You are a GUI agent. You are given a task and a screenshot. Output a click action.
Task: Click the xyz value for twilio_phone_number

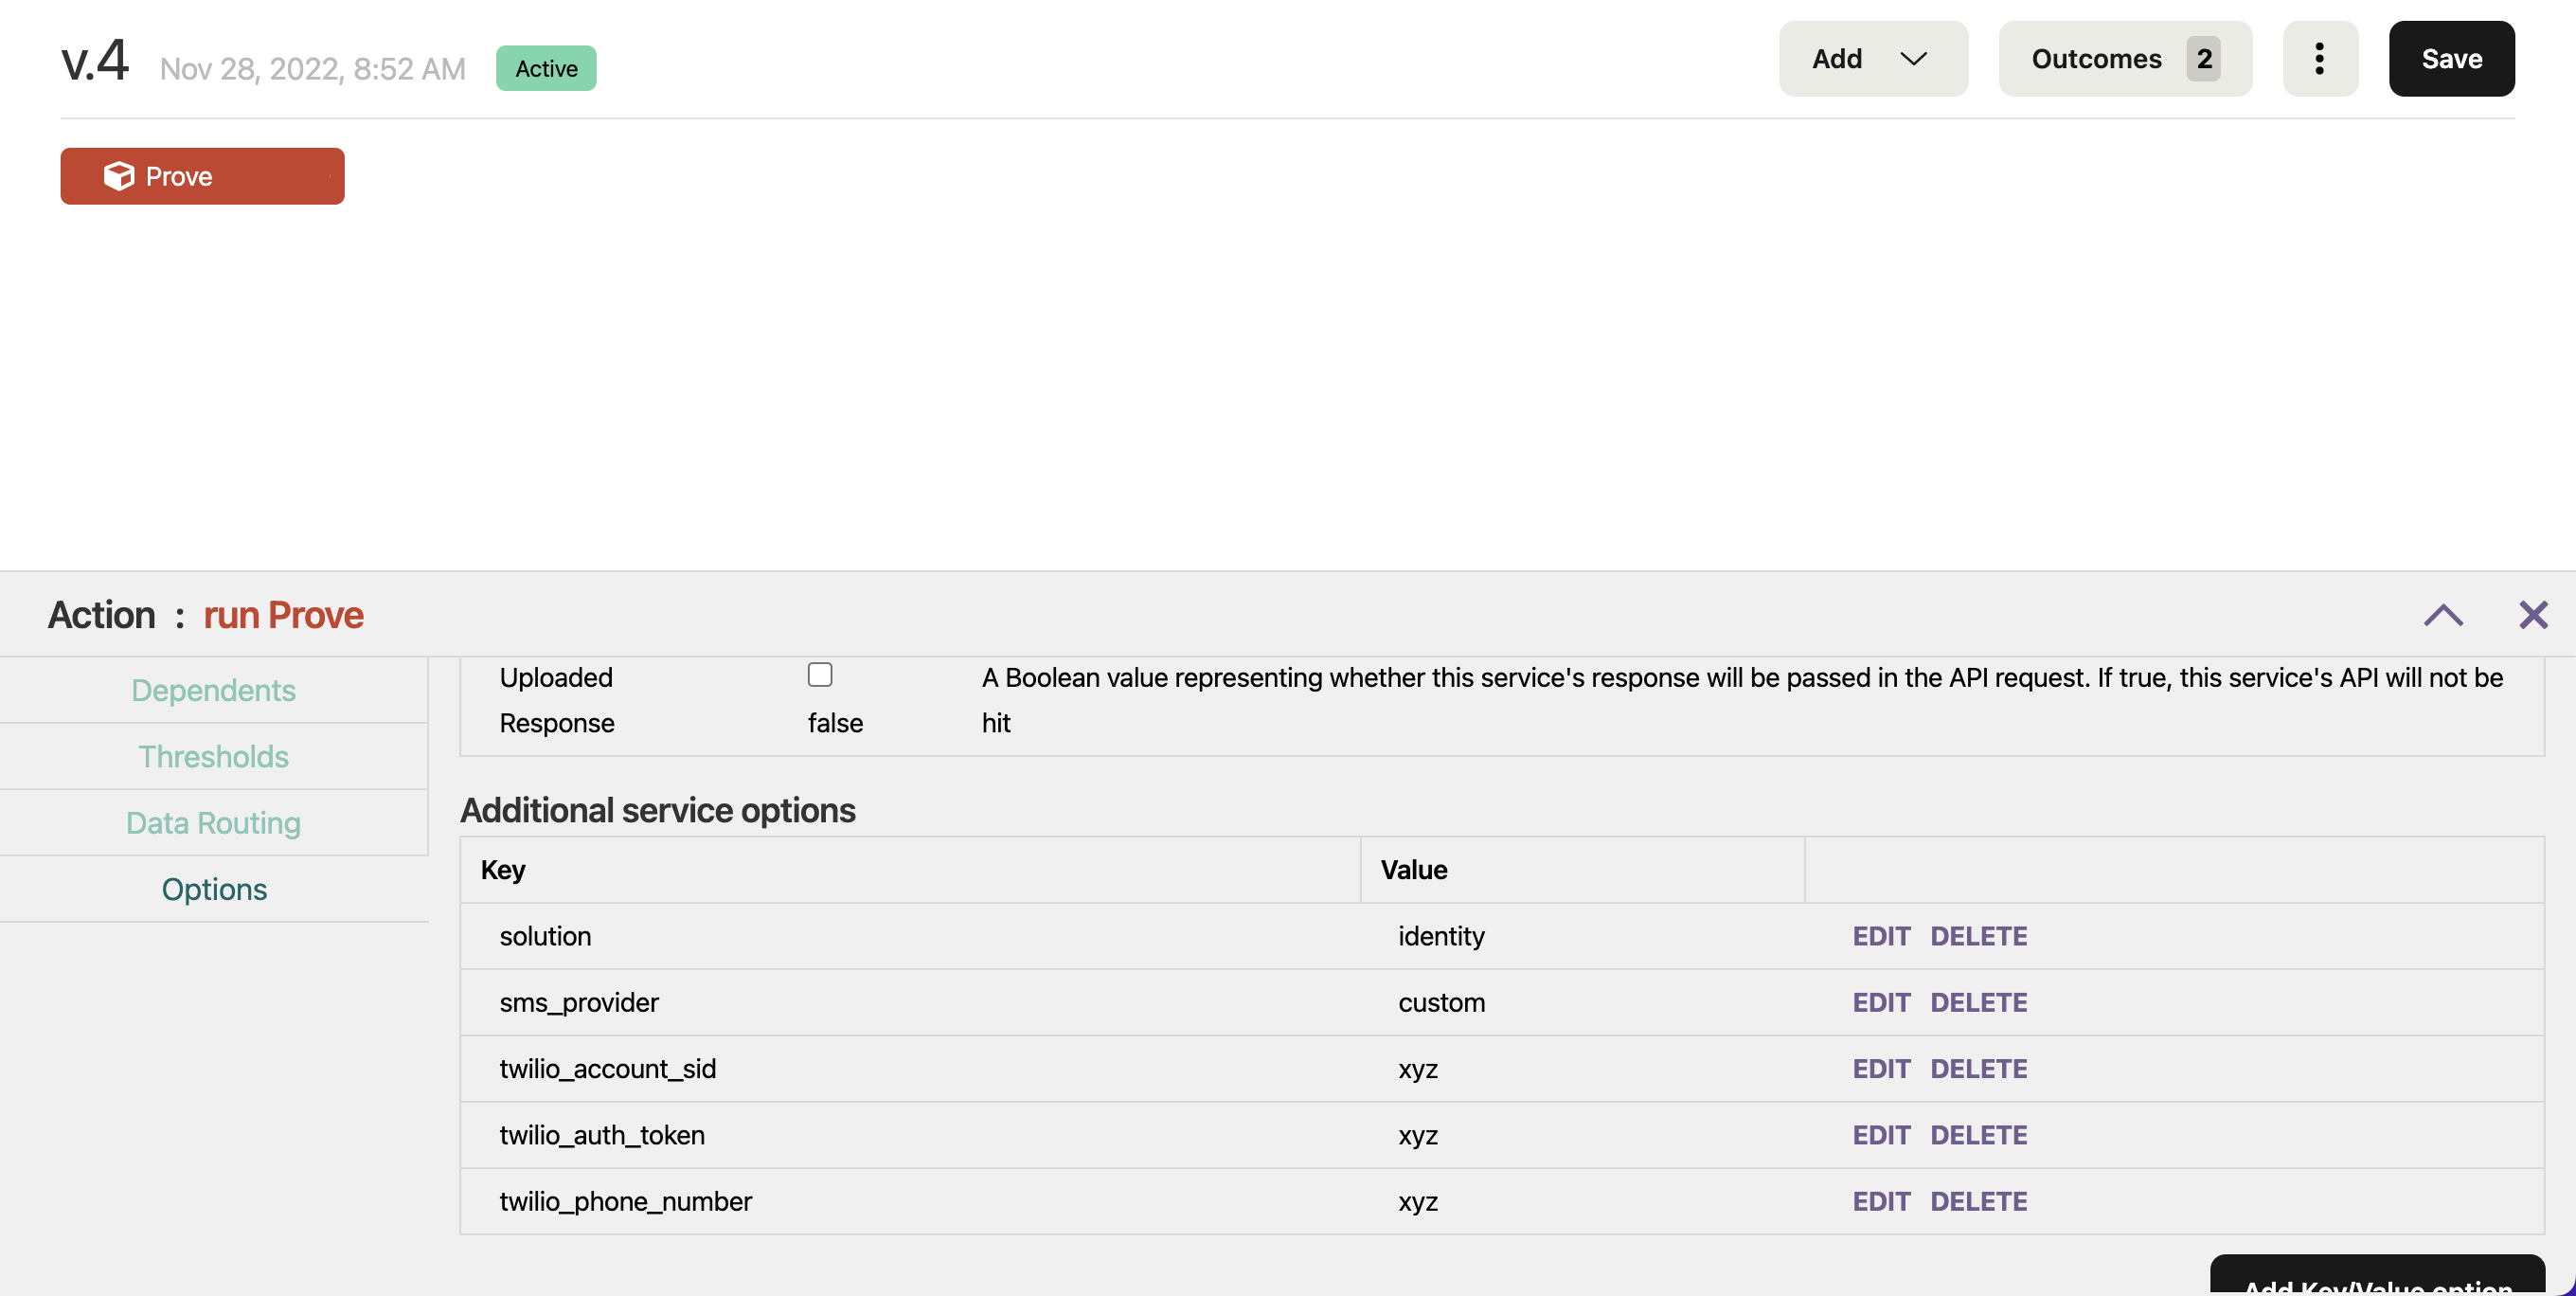(1418, 1202)
